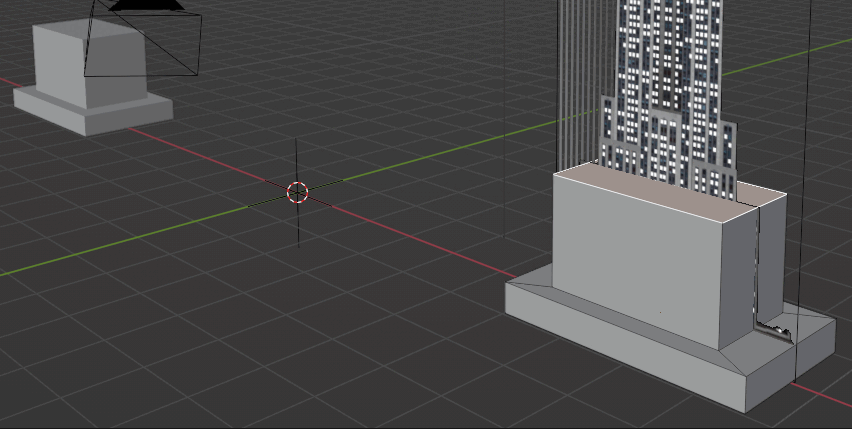Screen dimensions: 852x429
Task: Click the black triangle atop the camera
Action: pyautogui.click(x=146, y=5)
